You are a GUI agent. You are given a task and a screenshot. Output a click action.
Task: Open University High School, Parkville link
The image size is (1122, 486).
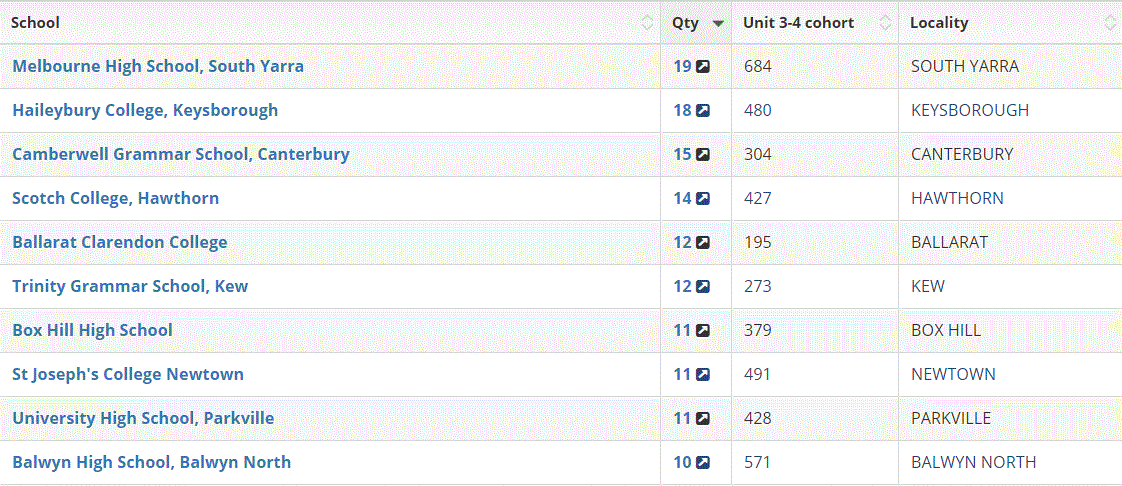pyautogui.click(x=143, y=418)
